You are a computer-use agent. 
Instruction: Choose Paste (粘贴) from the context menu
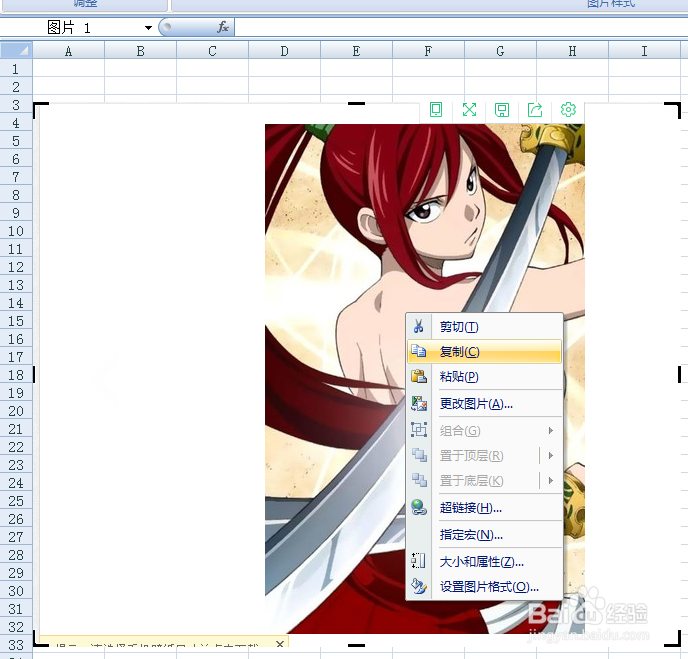(x=484, y=376)
